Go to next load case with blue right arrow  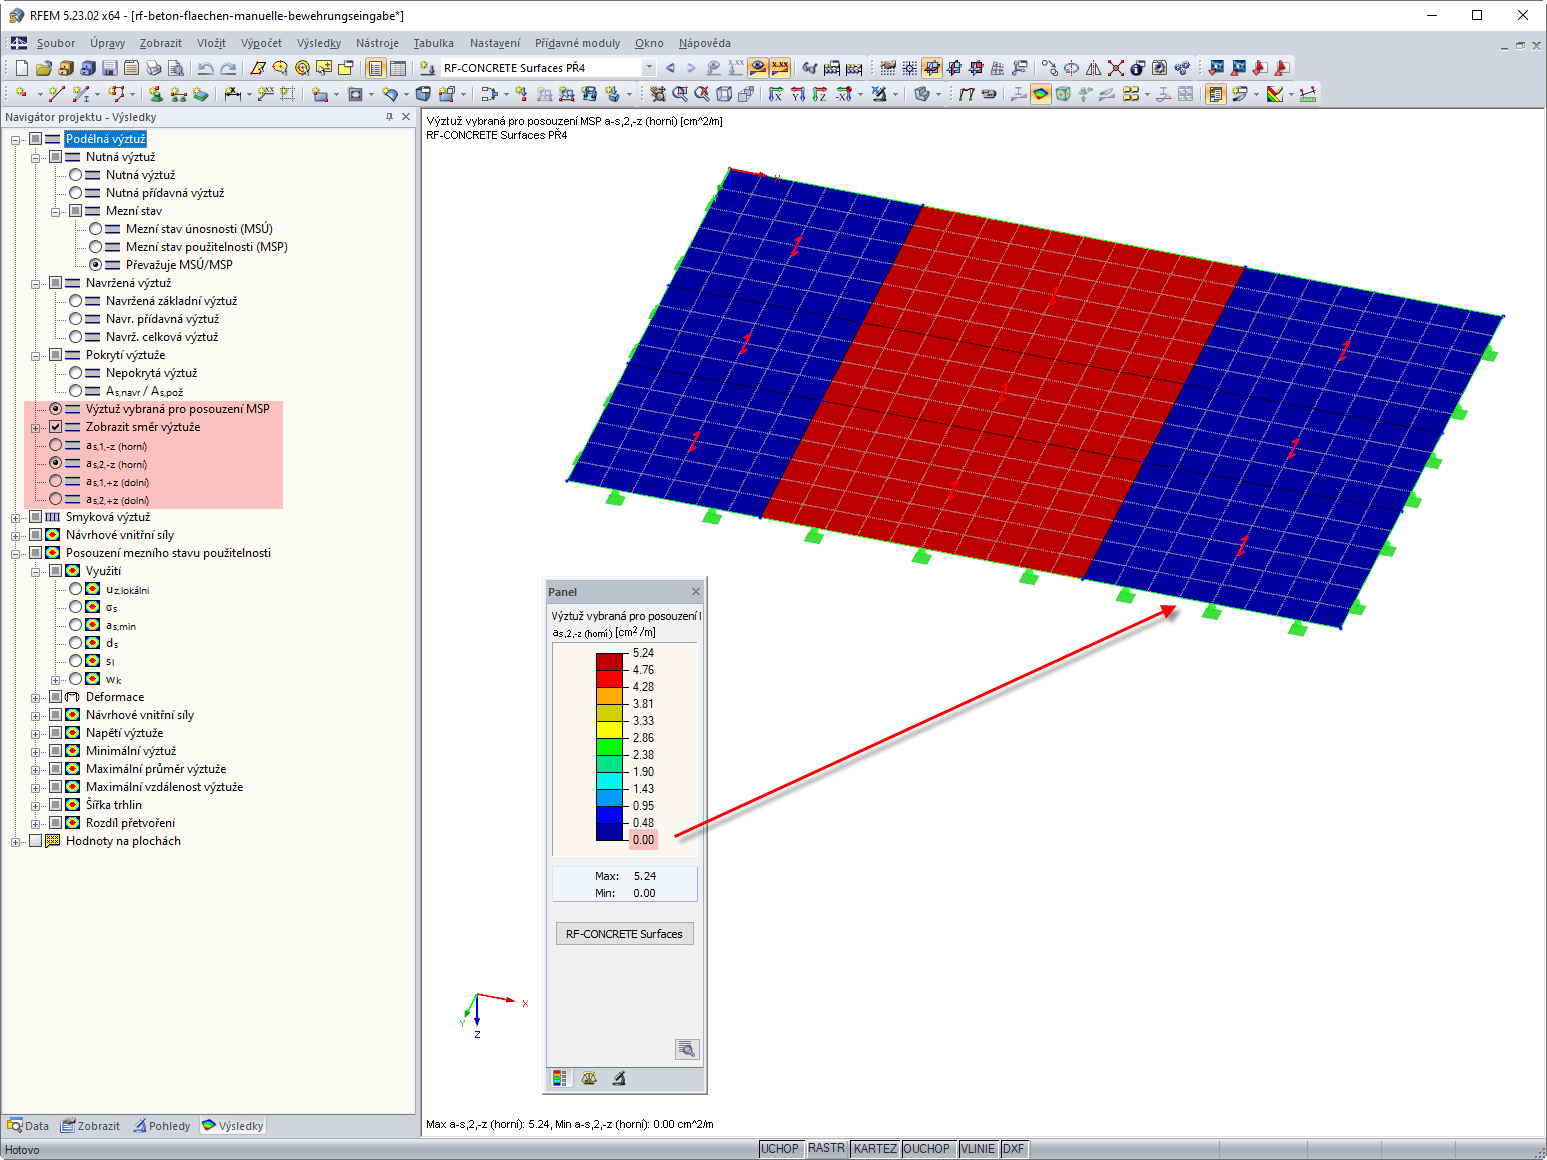coord(691,68)
